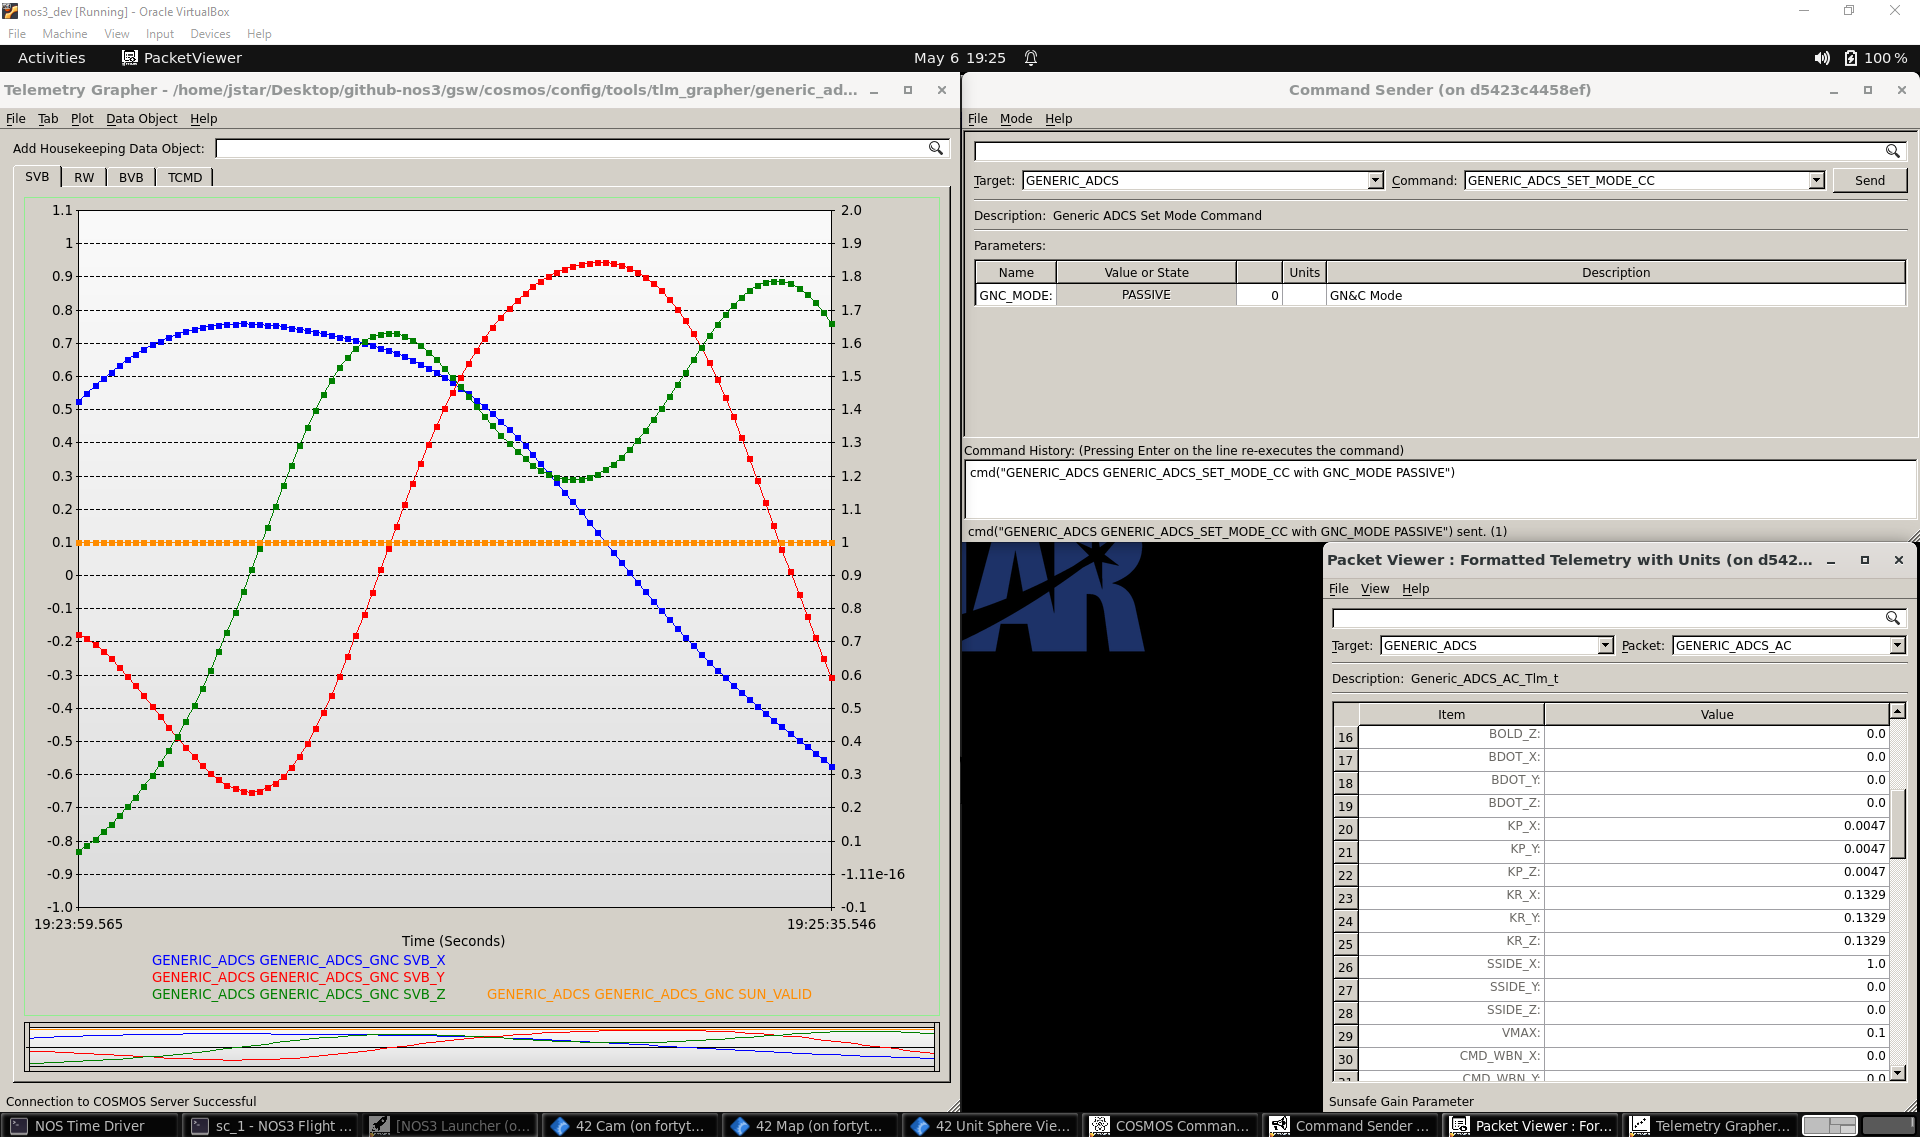The width and height of the screenshot is (1920, 1137).
Task: Switch to NOS Time Driver taskbar item
Action: pyautogui.click(x=89, y=1126)
